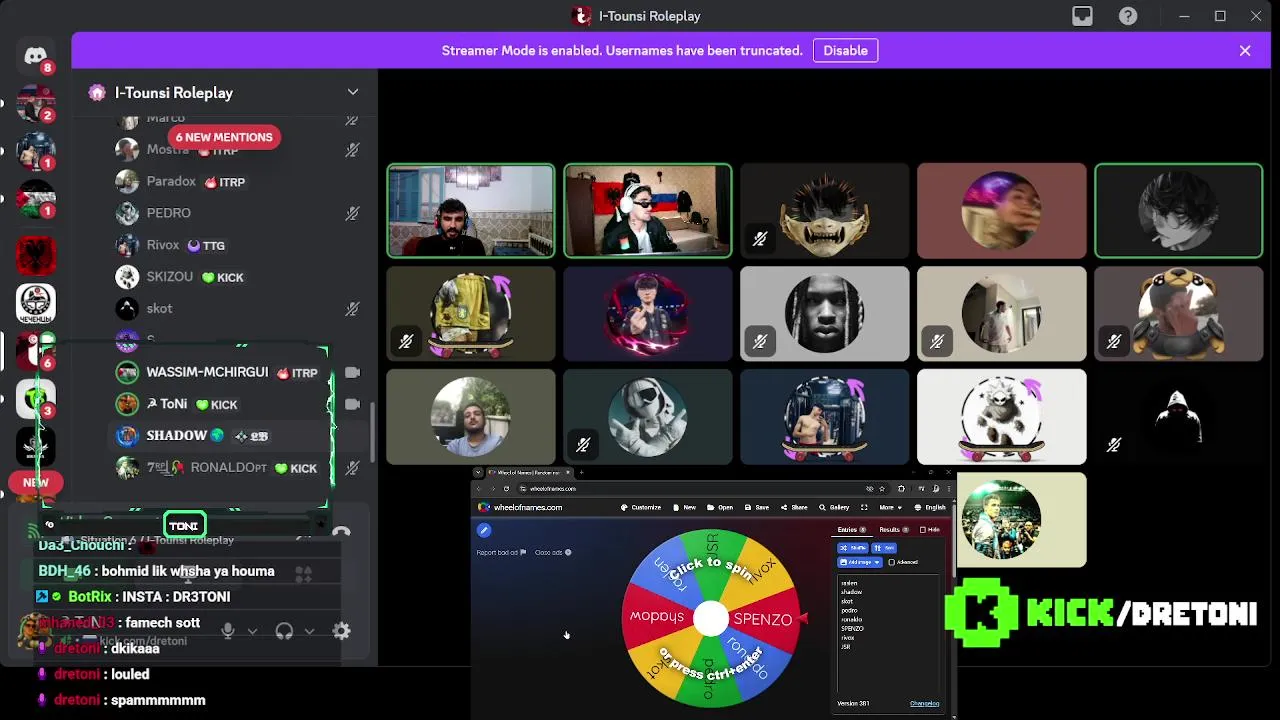Screen dimensions: 1280x720
Task: Click Report bad ad flag link
Action: coord(501,552)
